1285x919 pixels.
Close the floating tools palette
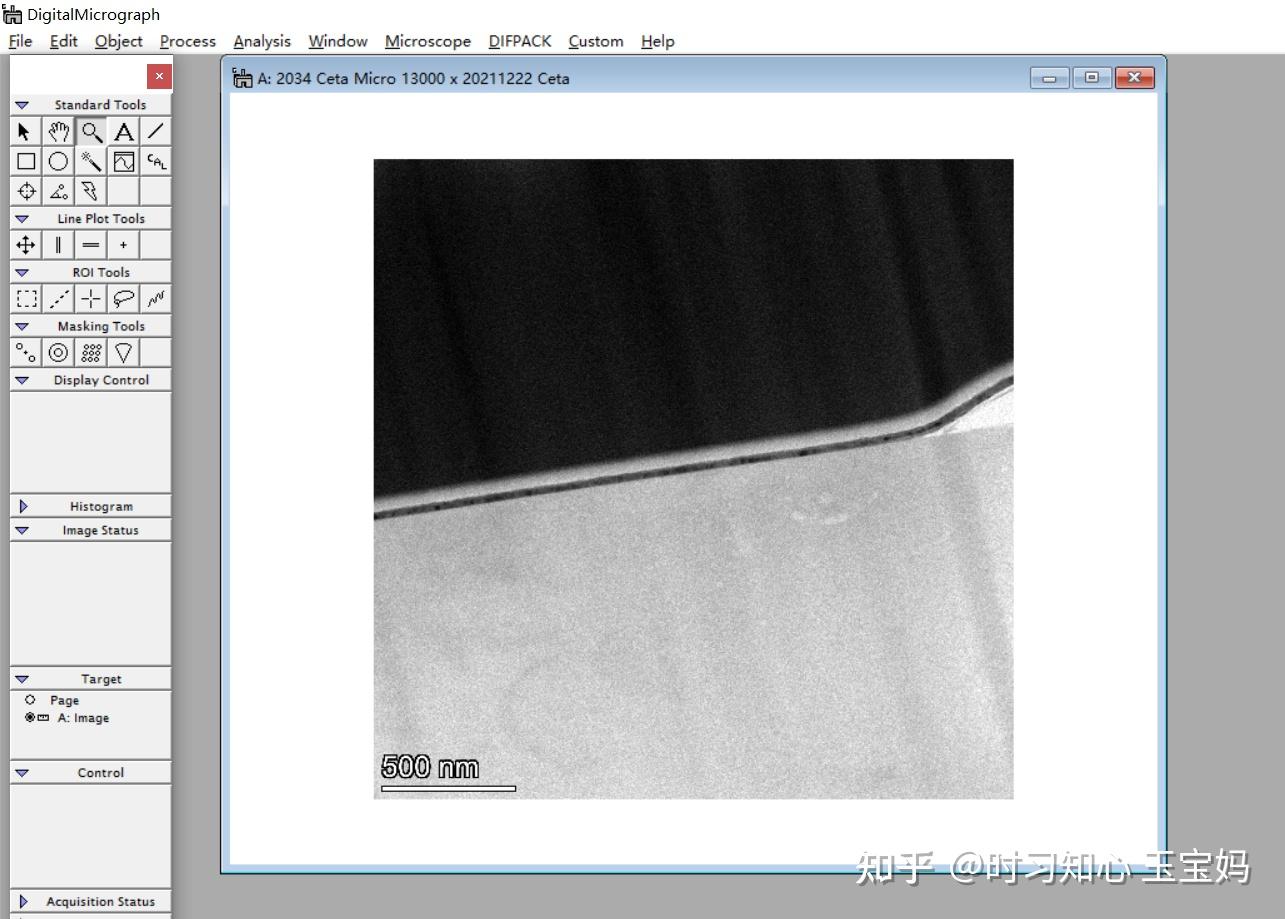(159, 76)
